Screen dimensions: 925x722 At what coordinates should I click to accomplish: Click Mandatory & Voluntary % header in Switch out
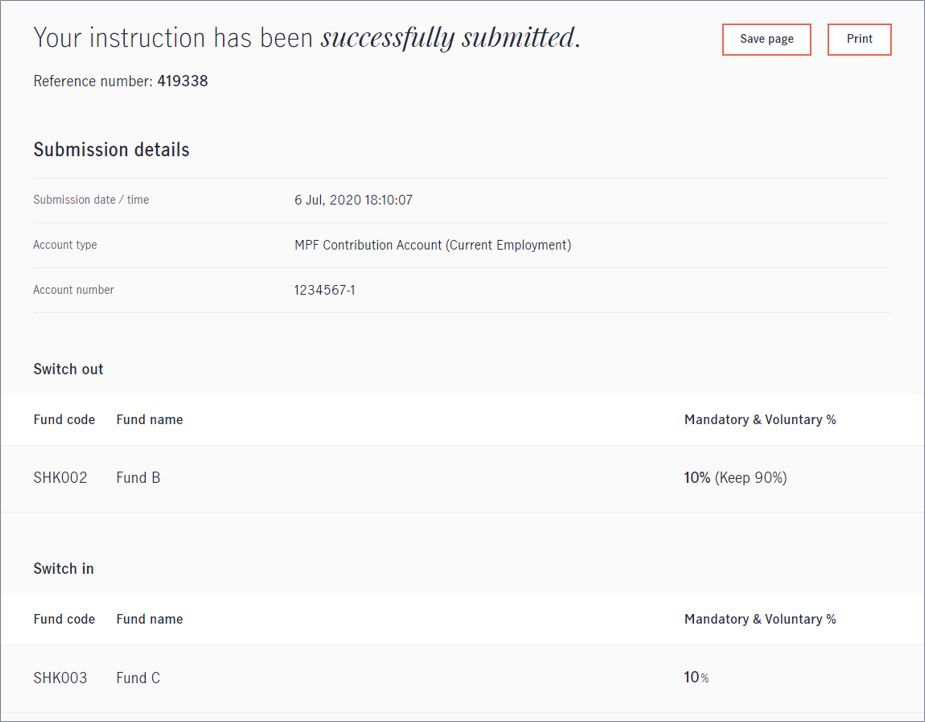pyautogui.click(x=760, y=419)
